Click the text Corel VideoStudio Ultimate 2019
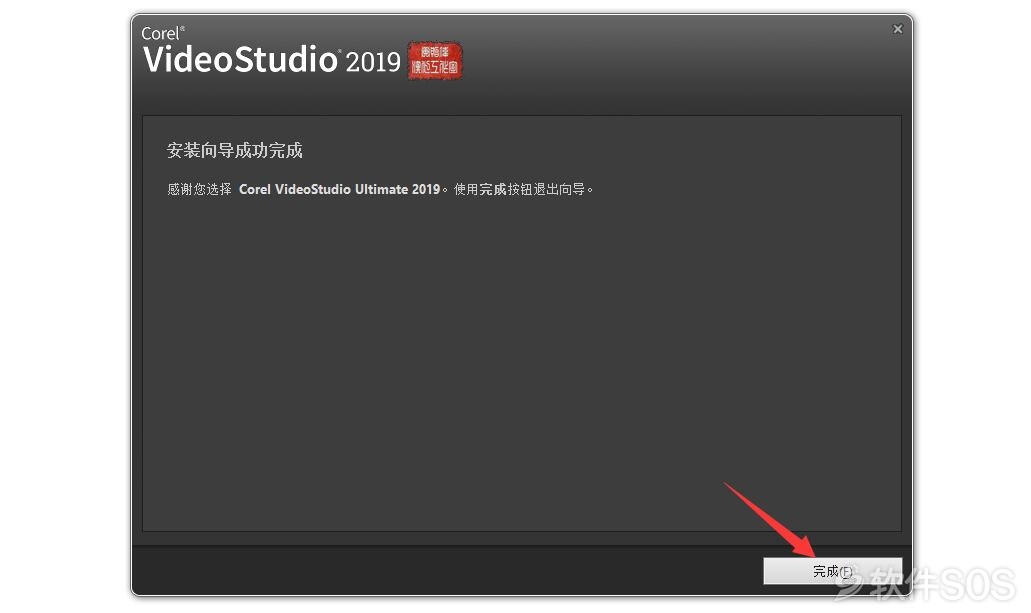The width and height of the screenshot is (1031, 613). tap(339, 189)
